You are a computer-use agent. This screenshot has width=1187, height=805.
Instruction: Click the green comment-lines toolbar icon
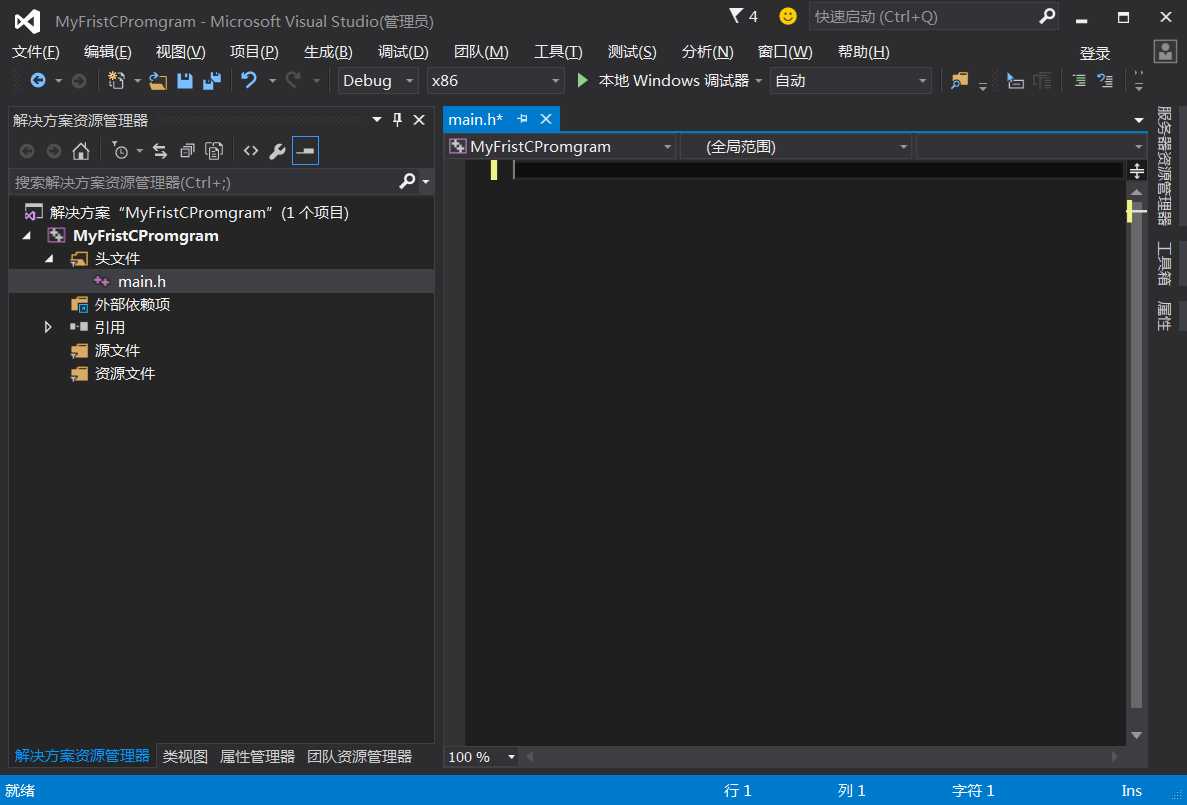pos(1080,80)
